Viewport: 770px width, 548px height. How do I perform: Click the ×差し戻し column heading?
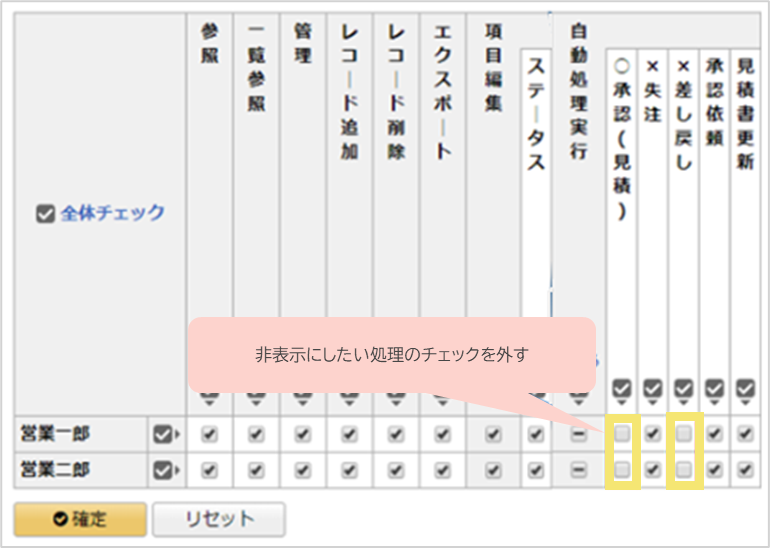coord(683,115)
